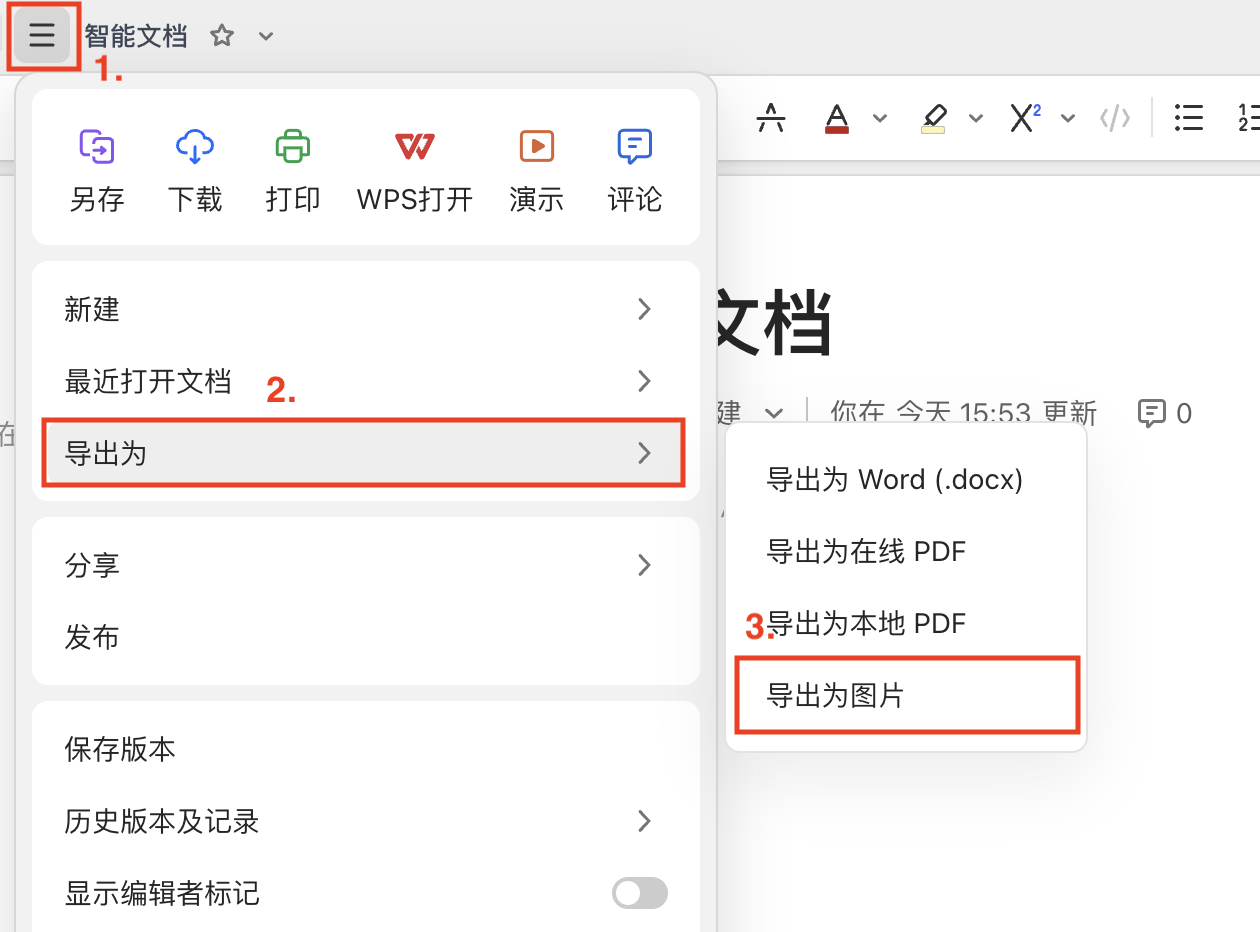This screenshot has width=1260, height=932.
Task: Apply numbered list formatting
Action: [1248, 118]
